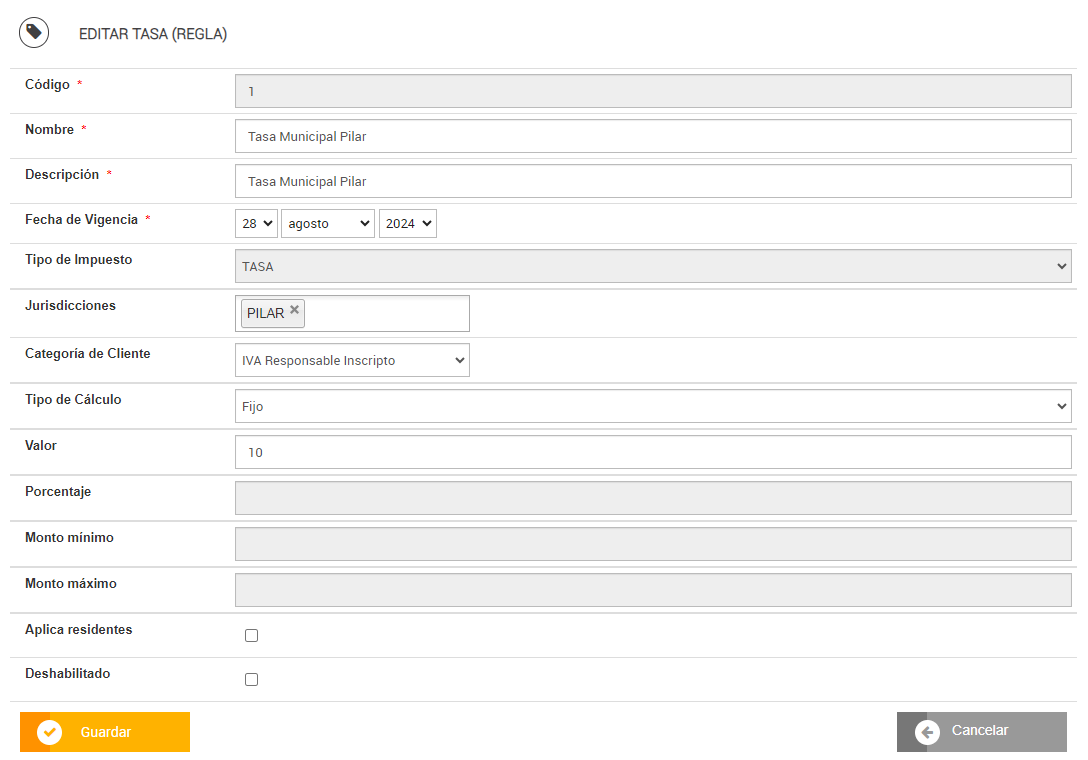The width and height of the screenshot is (1088, 760).
Task: Open the day dropdown showing 28
Action: coord(256,224)
